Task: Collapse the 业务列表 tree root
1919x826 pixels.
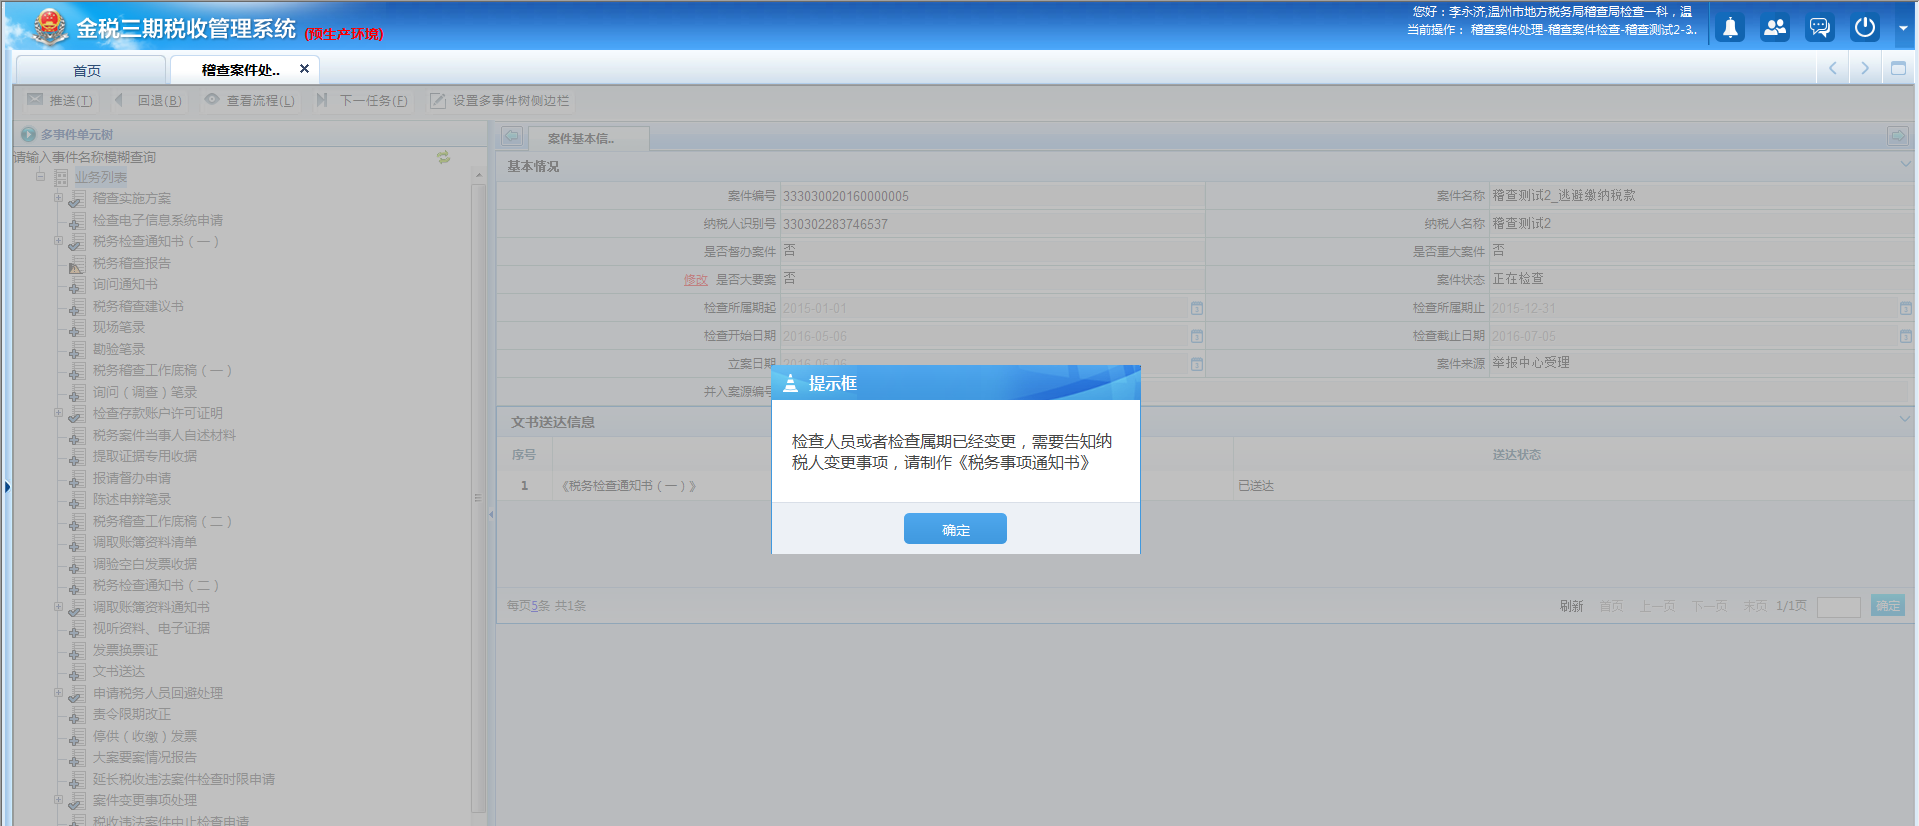Action: pos(41,176)
